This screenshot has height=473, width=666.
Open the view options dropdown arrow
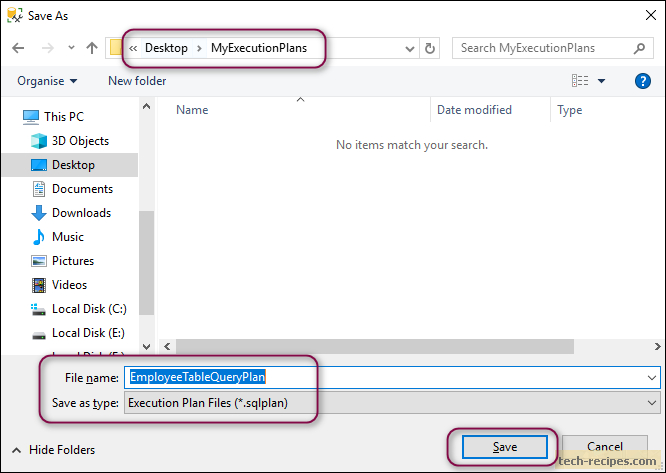tap(601, 81)
